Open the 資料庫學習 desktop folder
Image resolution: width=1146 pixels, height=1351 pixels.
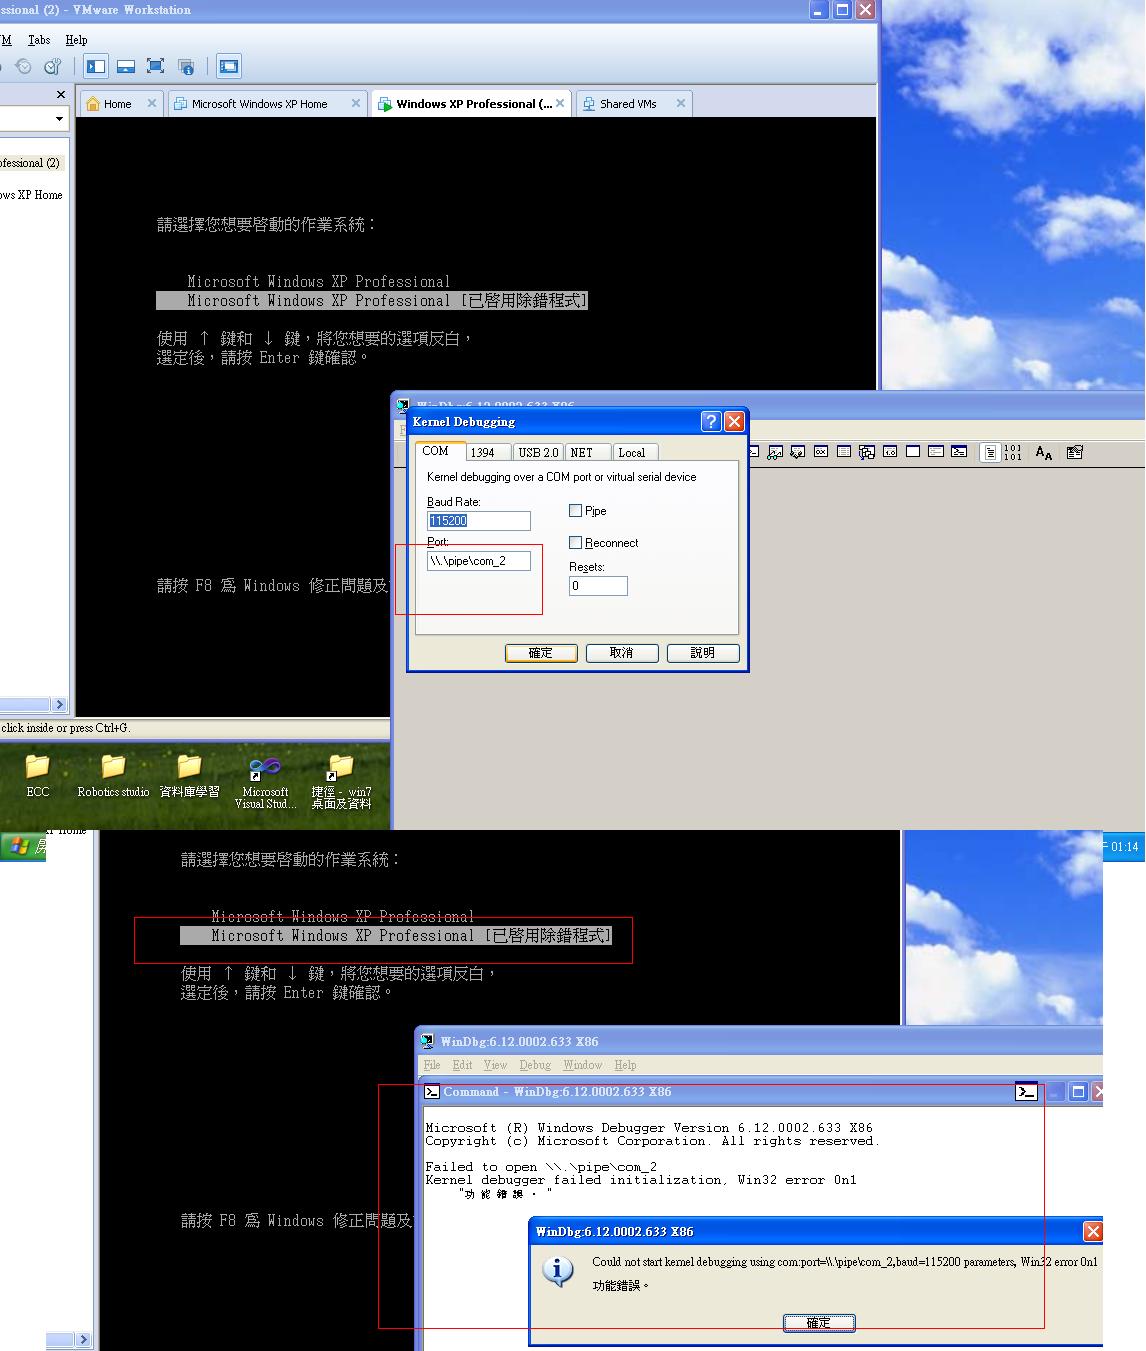pos(189,776)
